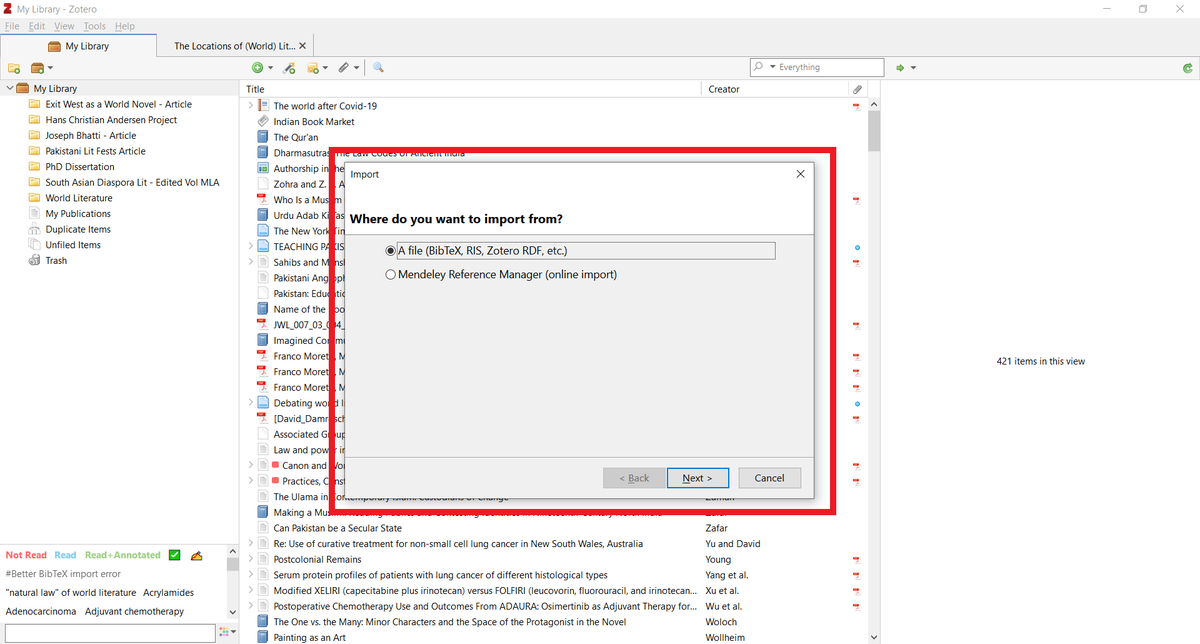Select the World Literature collection

(79, 198)
